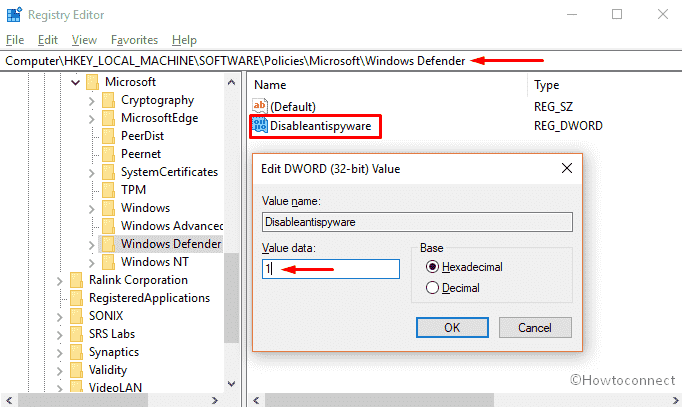Click the tree pane vertical scrollbar thumb
The height and width of the screenshot is (407, 682).
[x=231, y=298]
